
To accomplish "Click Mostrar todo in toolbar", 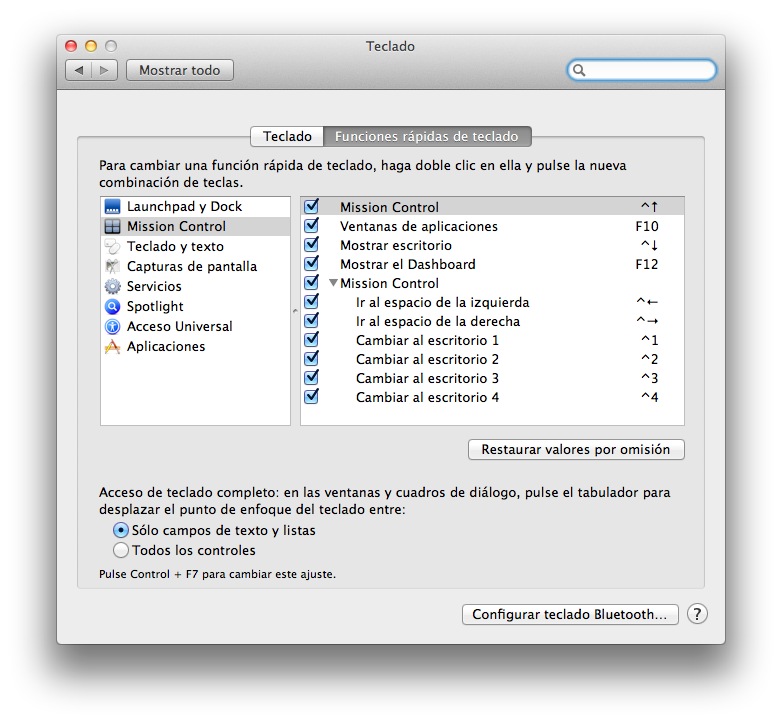I will [x=179, y=70].
